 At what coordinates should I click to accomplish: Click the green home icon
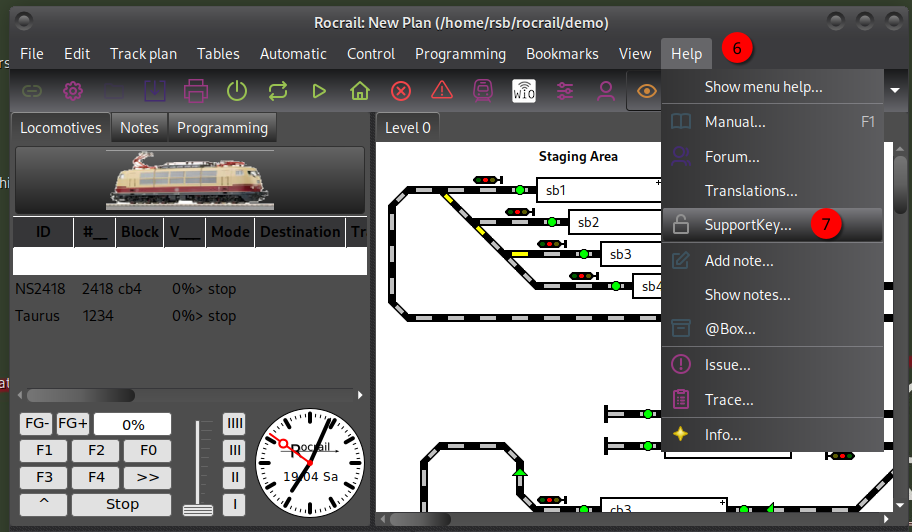[x=360, y=92]
